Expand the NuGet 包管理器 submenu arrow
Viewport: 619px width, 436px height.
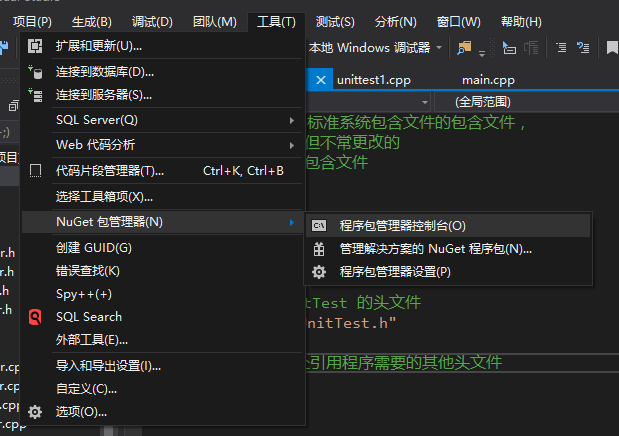tap(292, 222)
